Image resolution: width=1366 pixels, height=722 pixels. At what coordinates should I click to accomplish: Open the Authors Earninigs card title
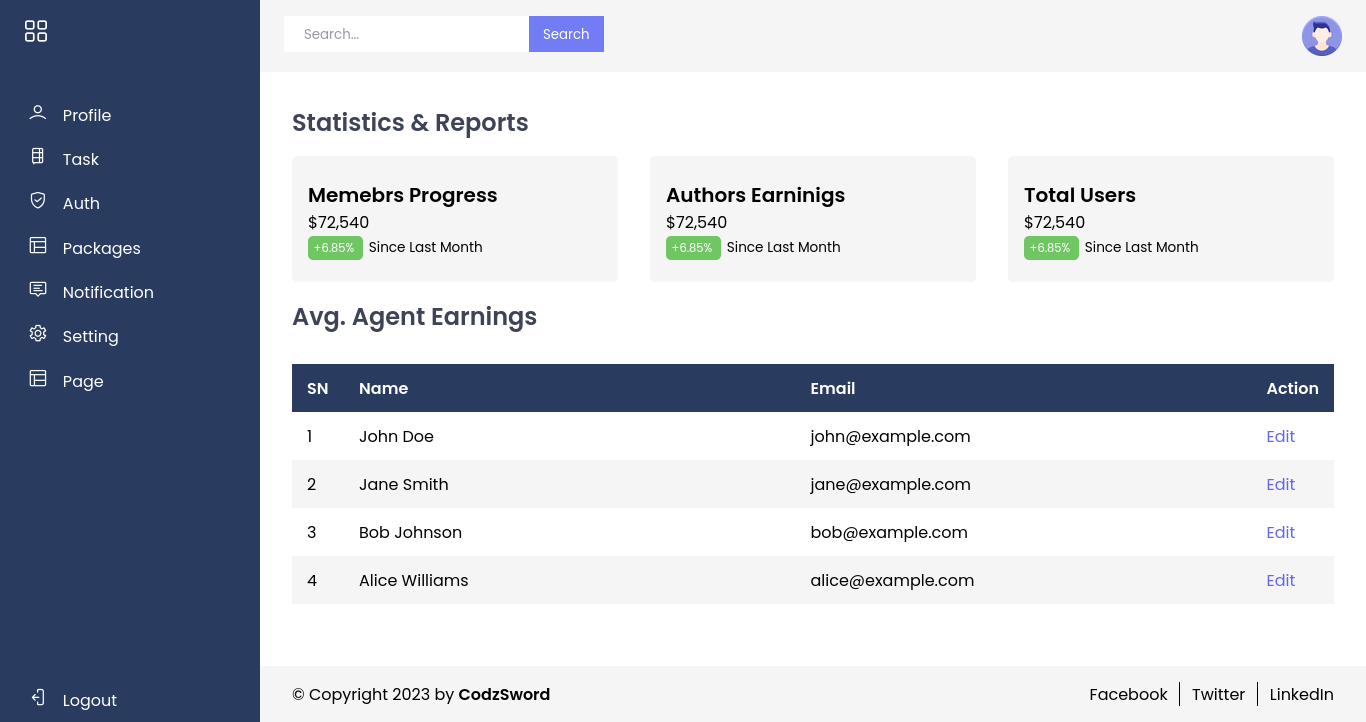click(x=755, y=195)
